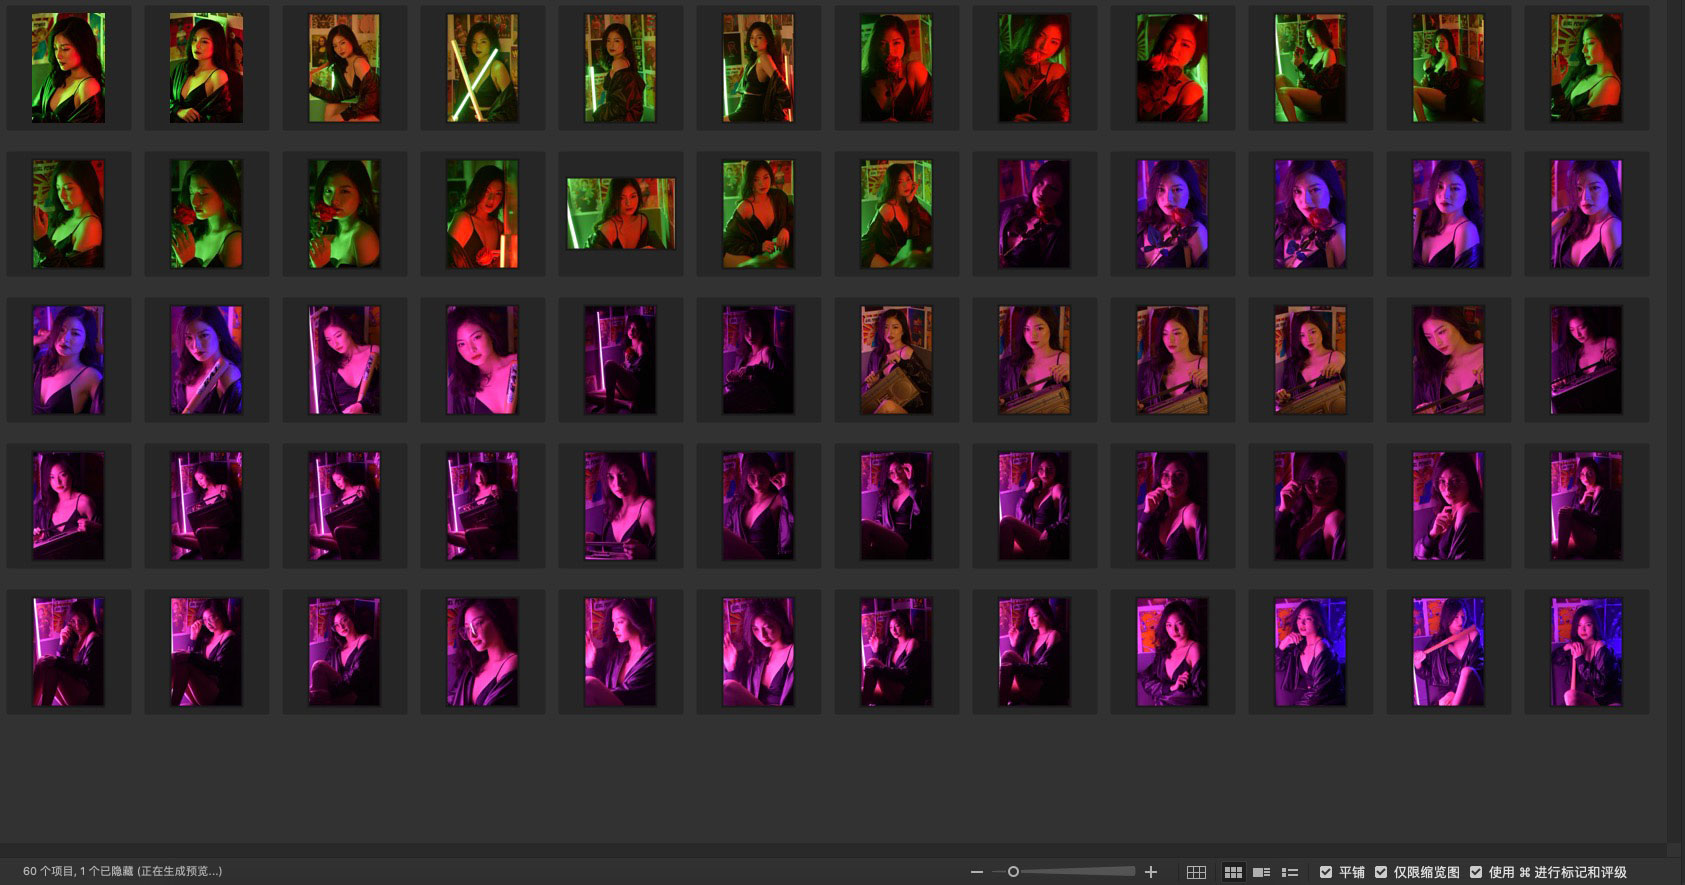Click the vertical scrollbar on right edge
The height and width of the screenshot is (885, 1685).
(1676, 420)
